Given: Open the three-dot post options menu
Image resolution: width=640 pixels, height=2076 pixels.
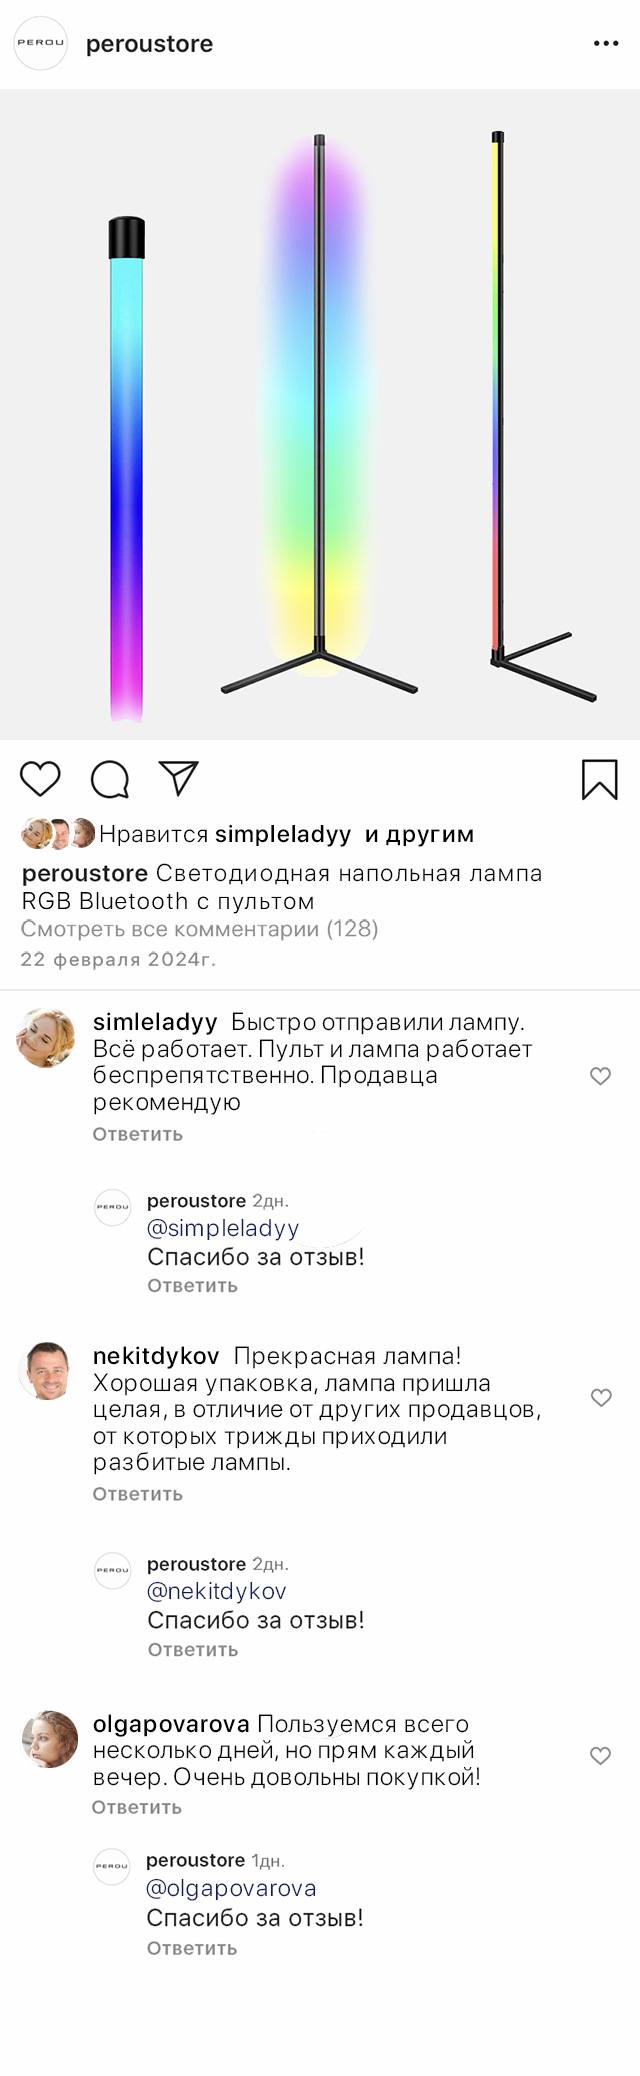Looking at the screenshot, I should click(x=606, y=44).
